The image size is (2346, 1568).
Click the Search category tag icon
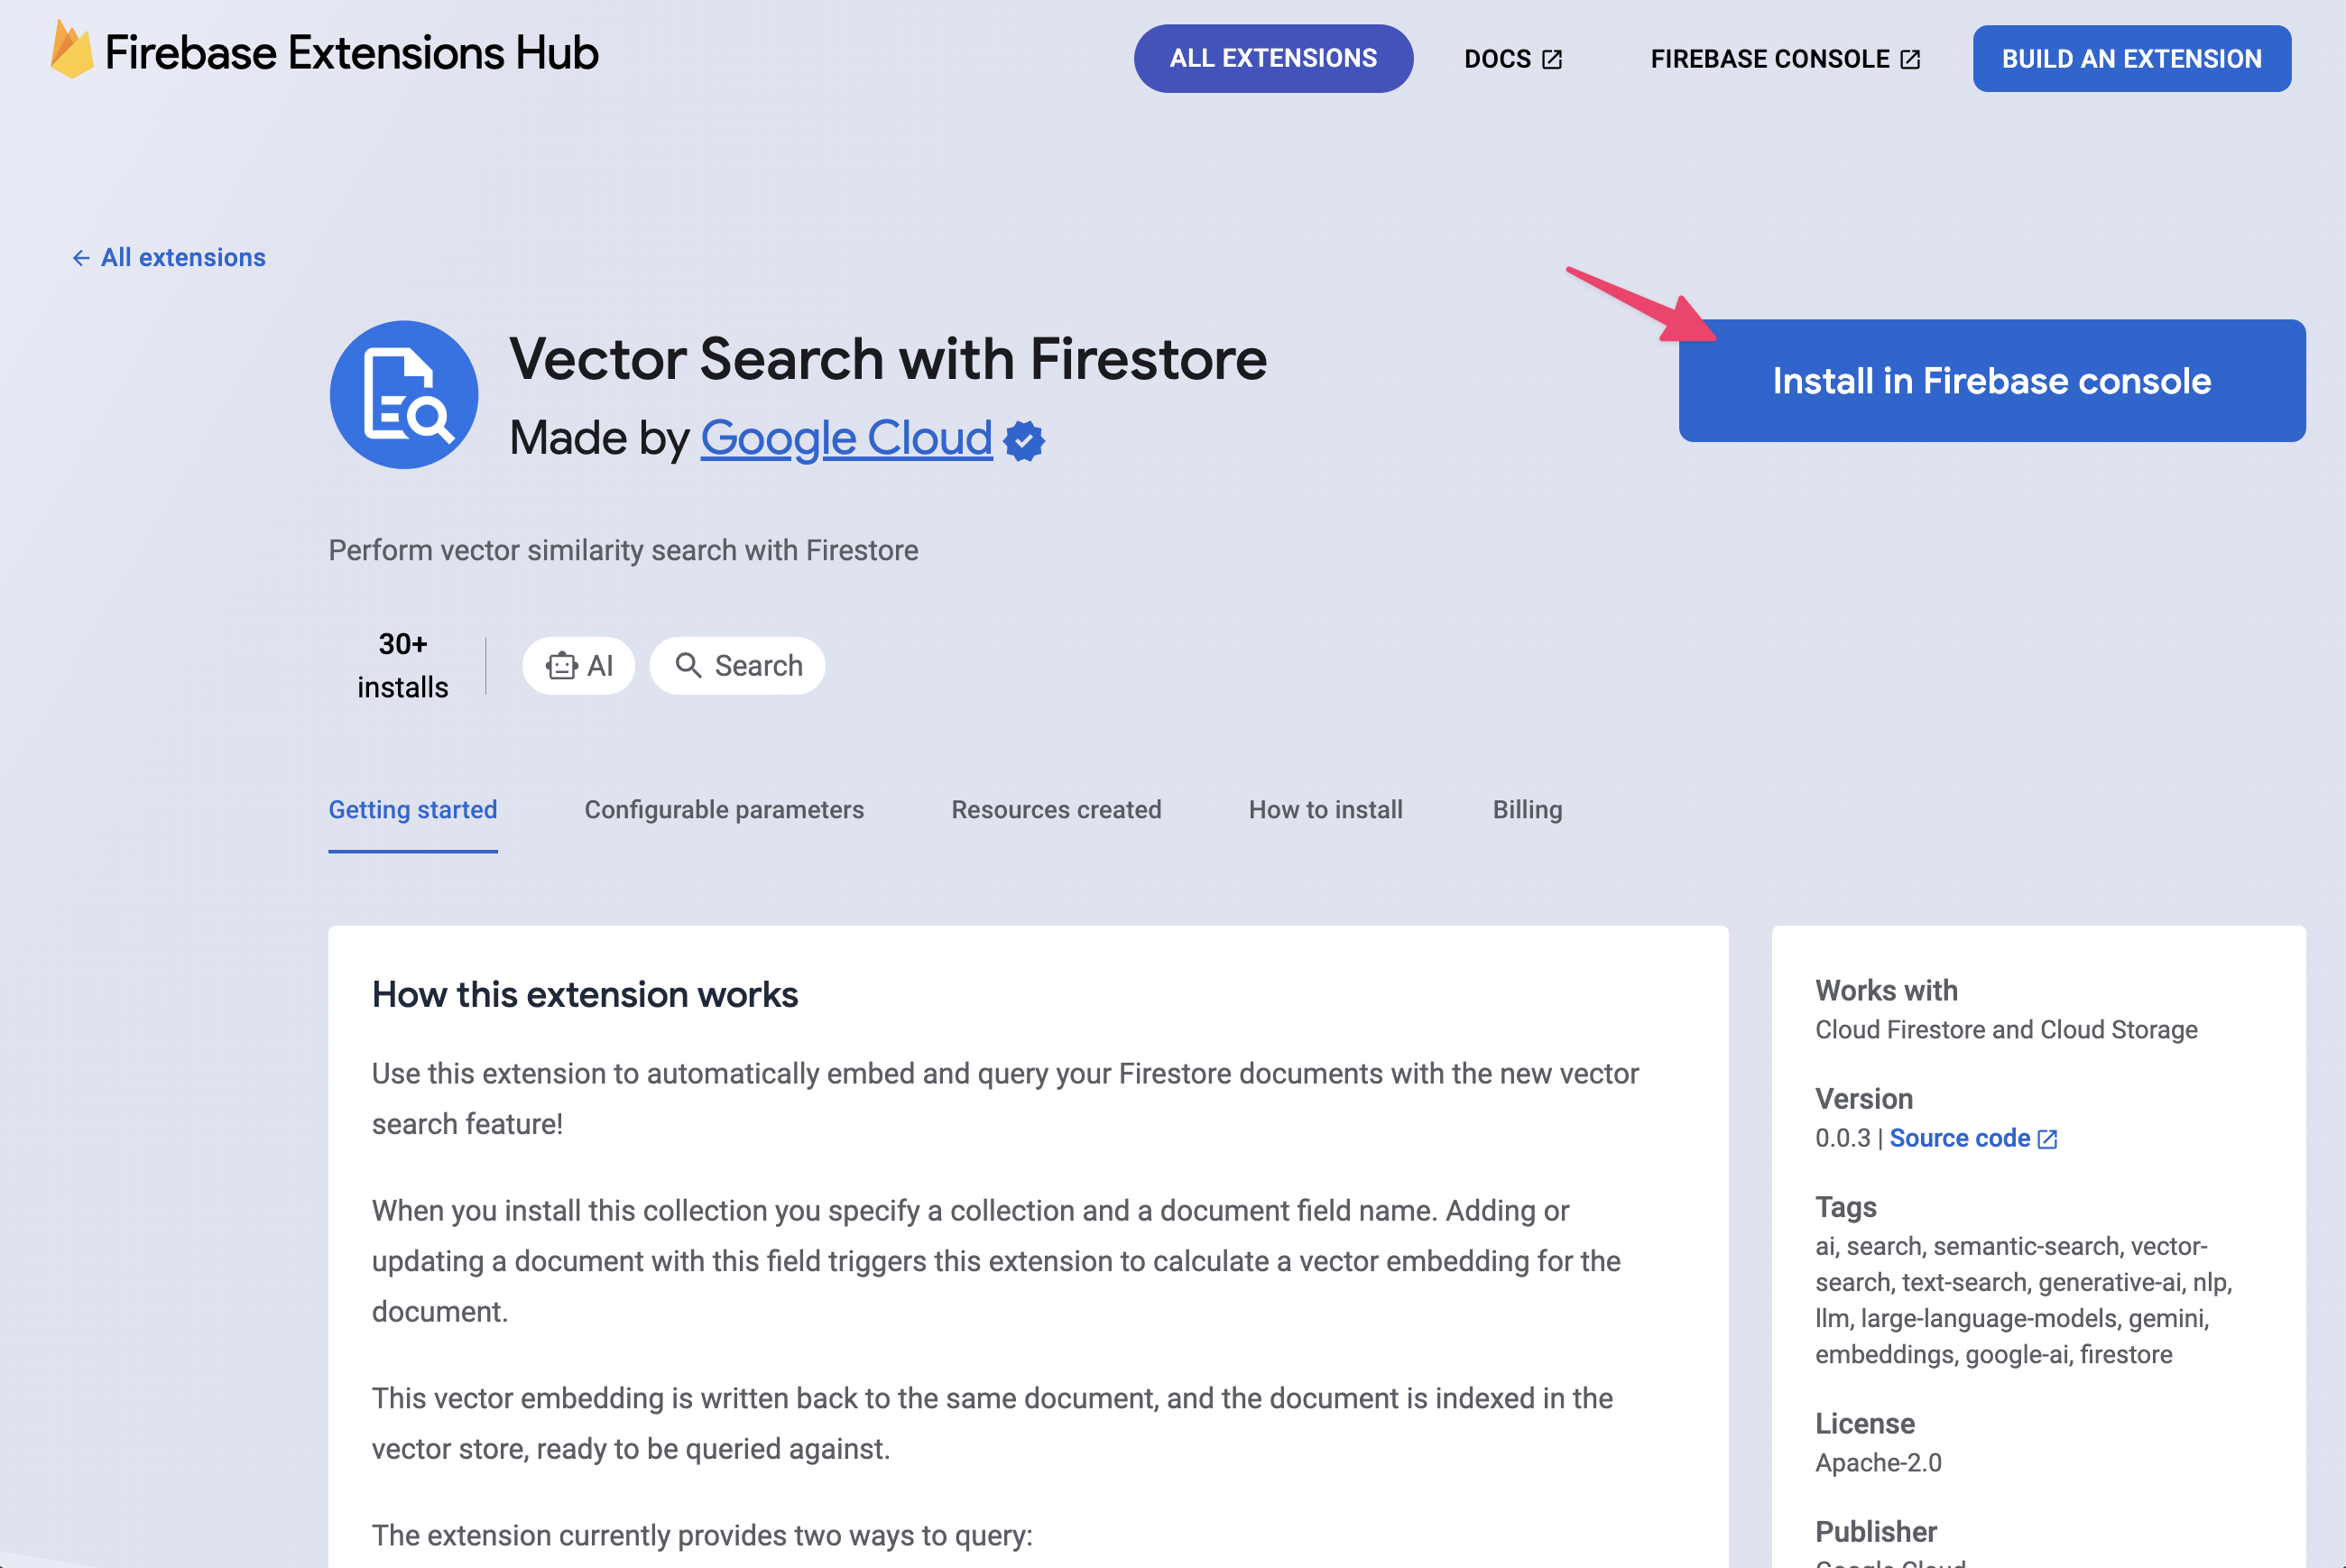(688, 665)
